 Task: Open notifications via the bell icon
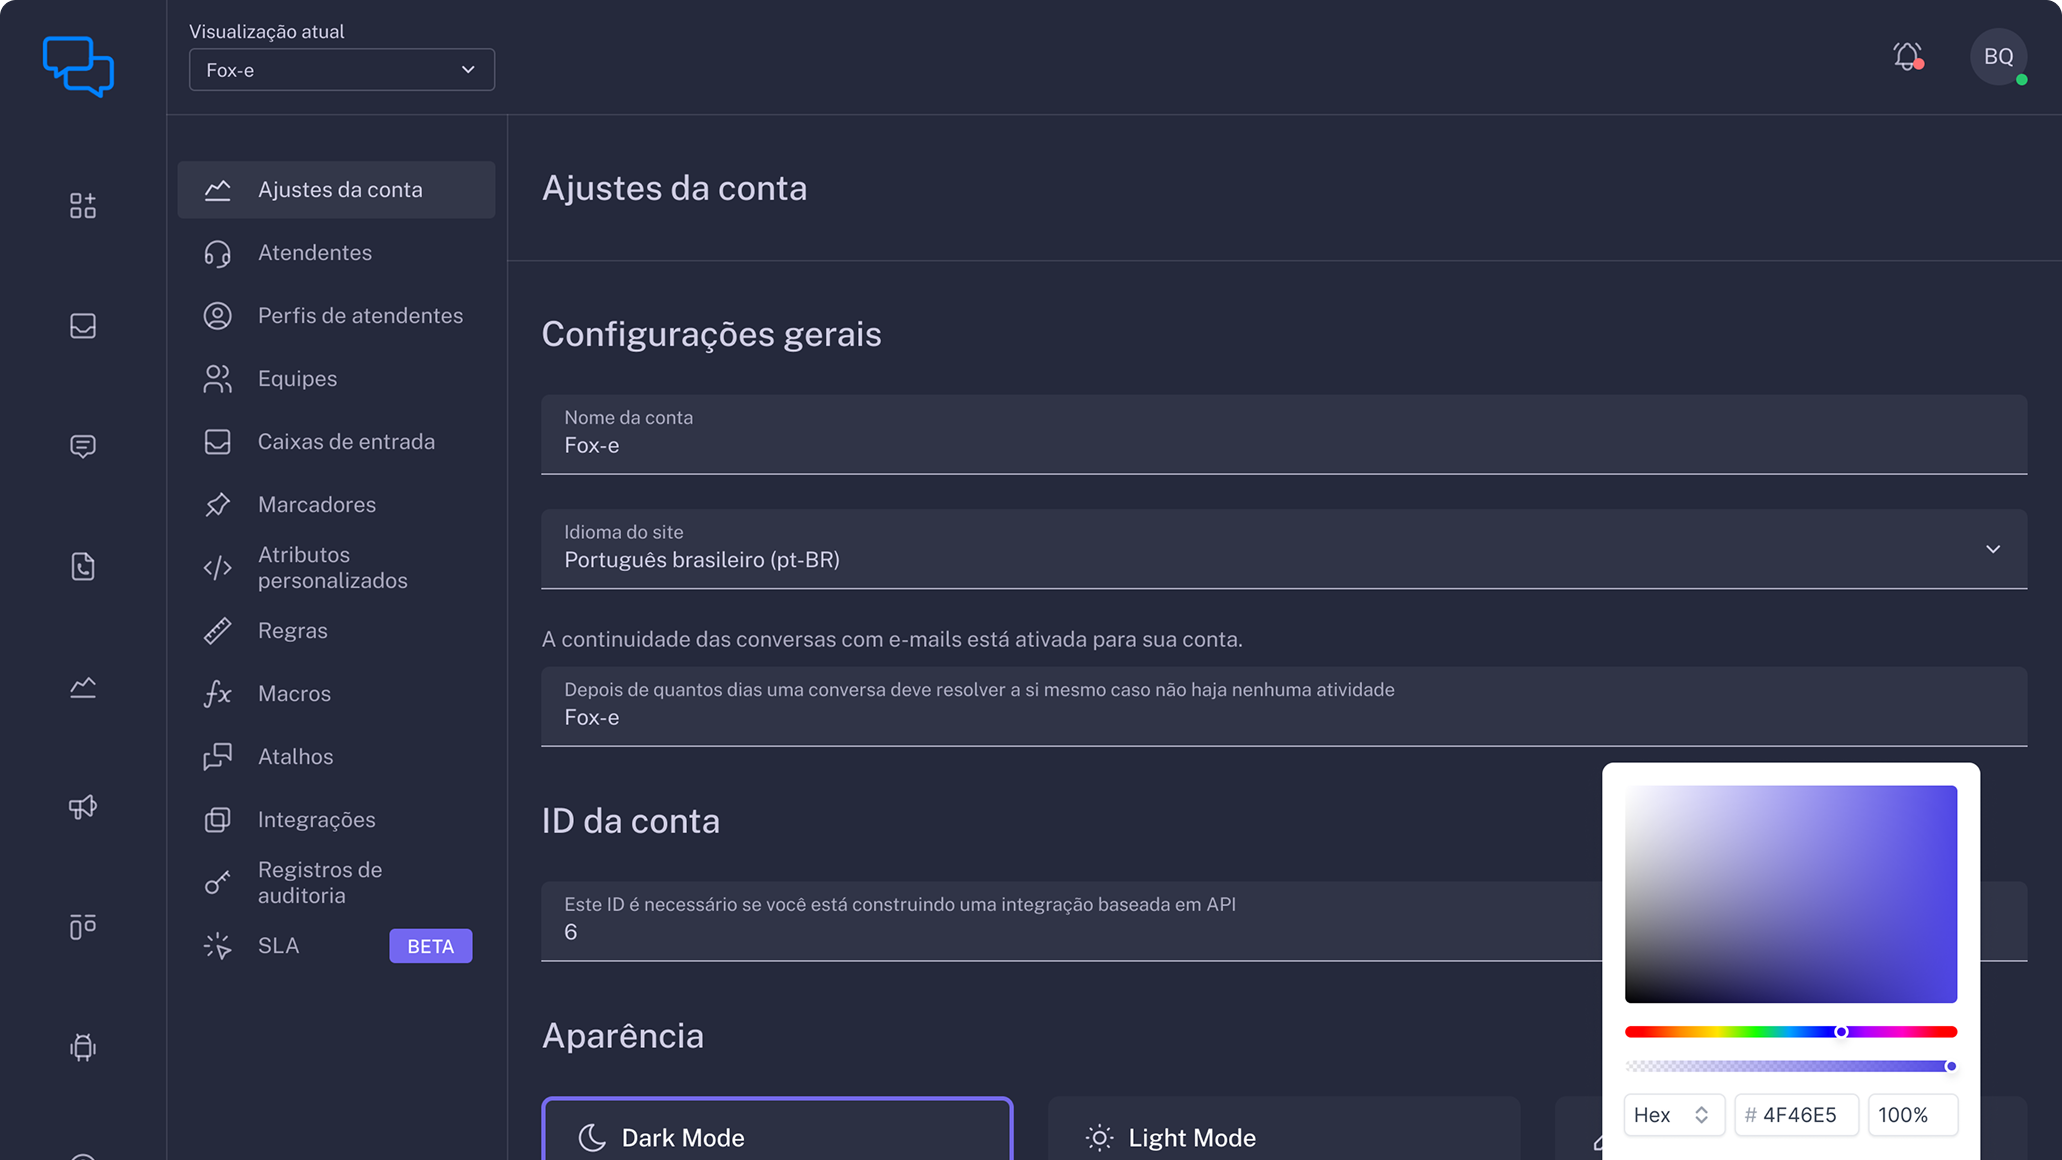1907,57
